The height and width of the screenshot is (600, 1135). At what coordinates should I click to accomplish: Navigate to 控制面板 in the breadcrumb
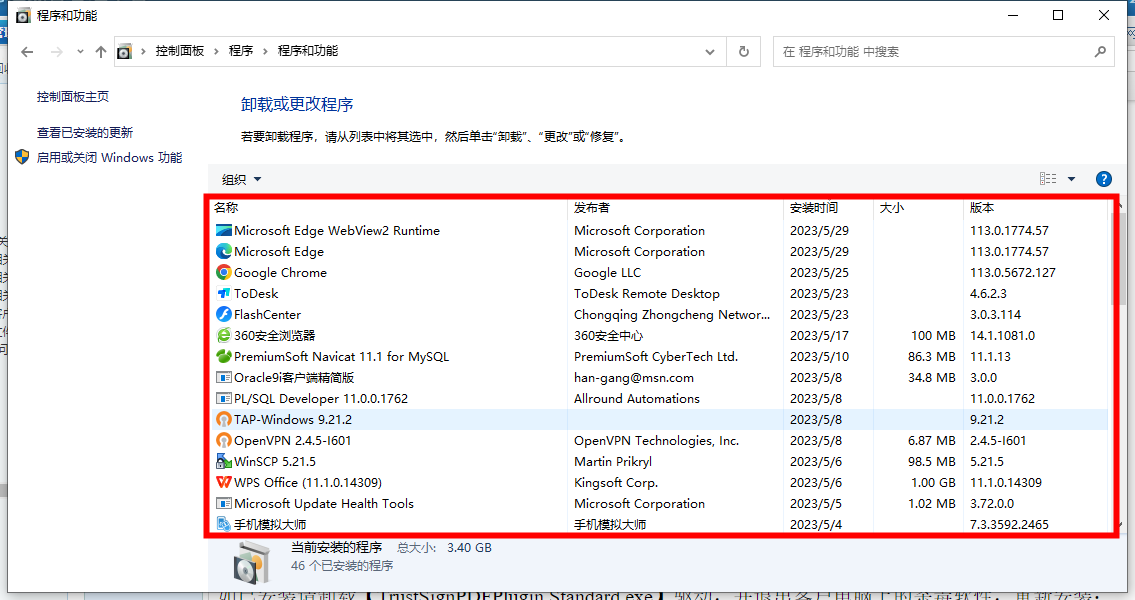(180, 51)
